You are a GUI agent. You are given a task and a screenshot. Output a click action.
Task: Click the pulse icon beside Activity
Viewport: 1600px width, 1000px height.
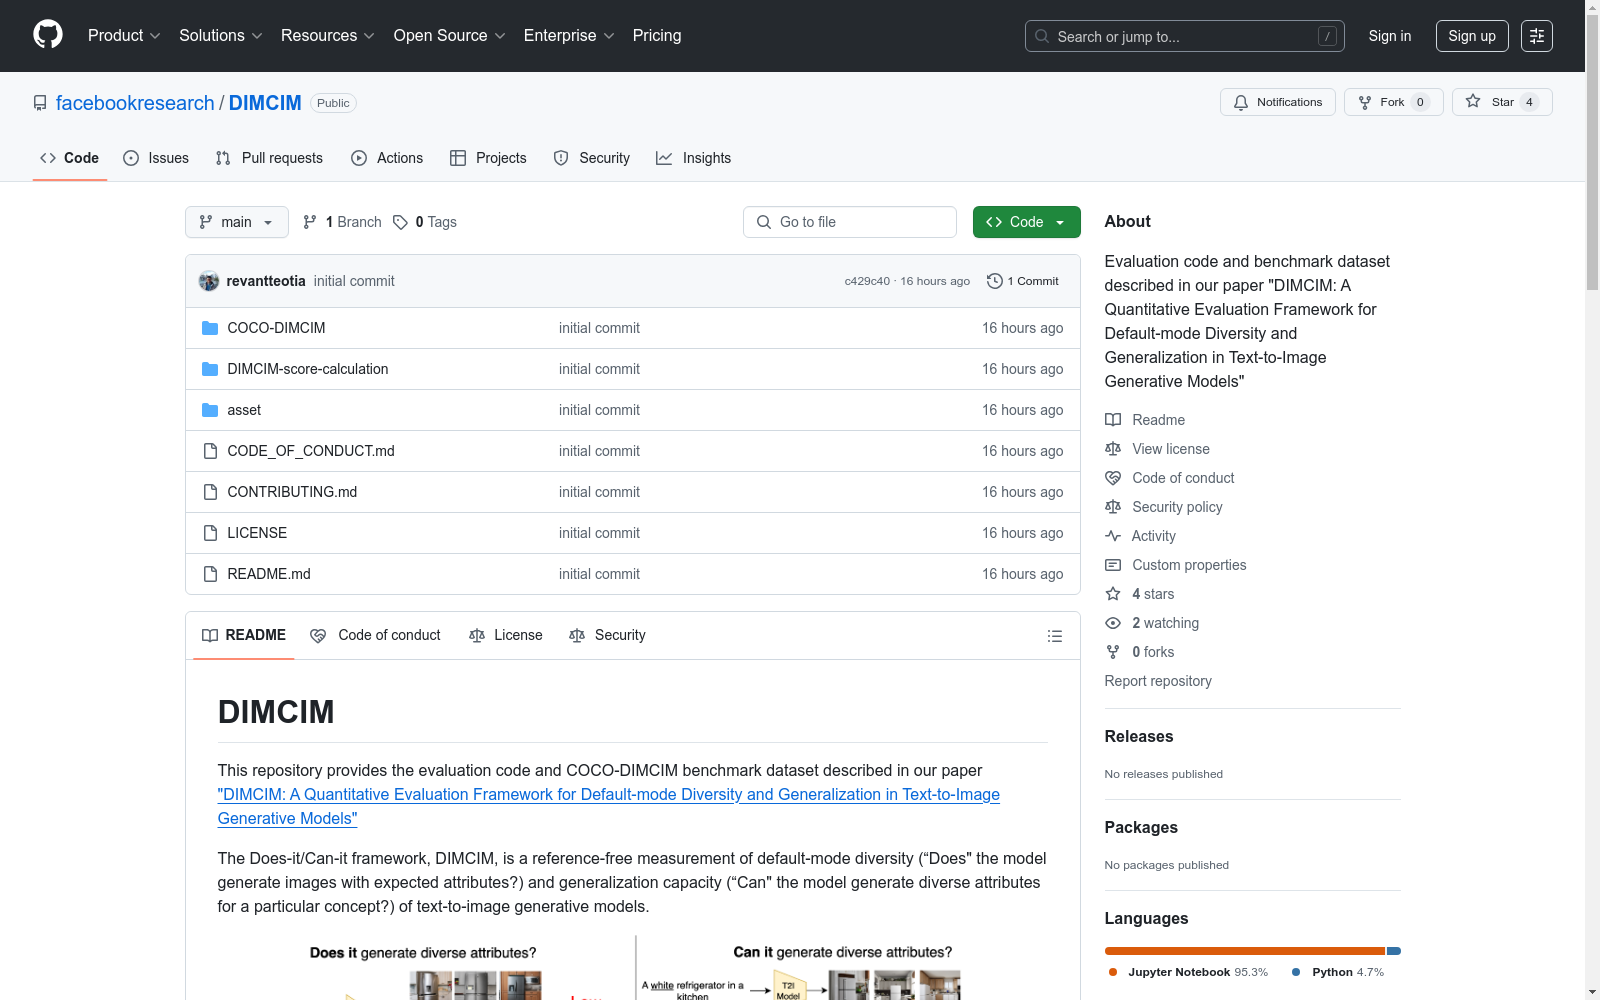(1113, 536)
